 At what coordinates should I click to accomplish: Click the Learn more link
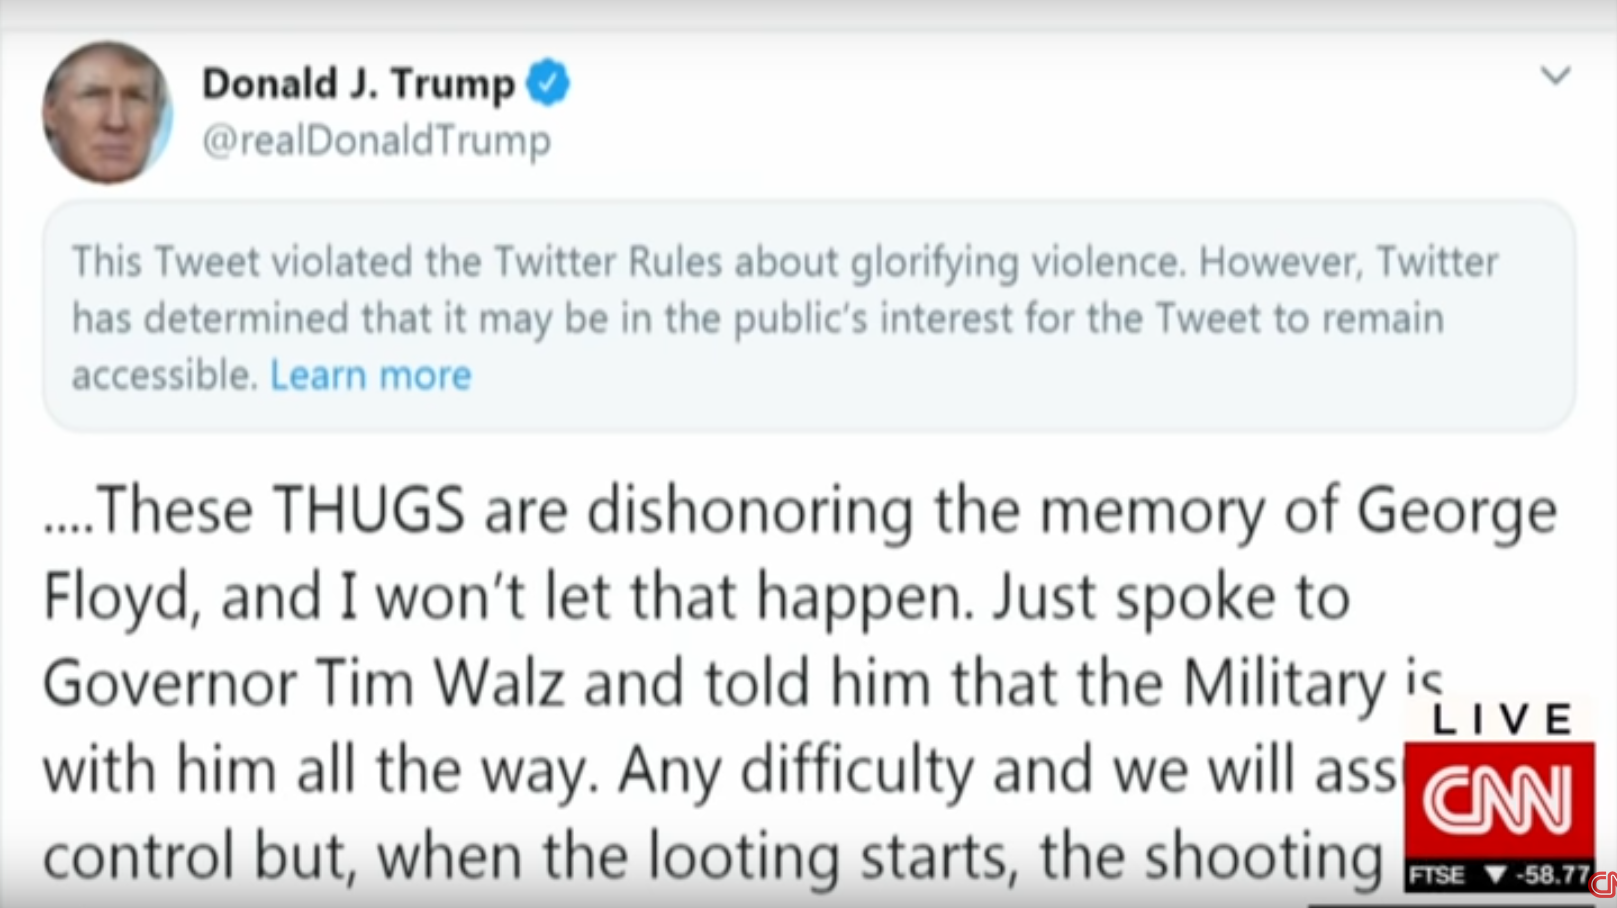pos(371,375)
